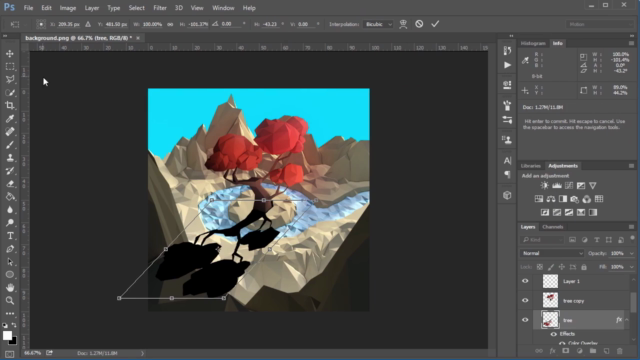Toggle lock all padlock icon
The width and height of the screenshot is (640, 360).
click(x=584, y=267)
